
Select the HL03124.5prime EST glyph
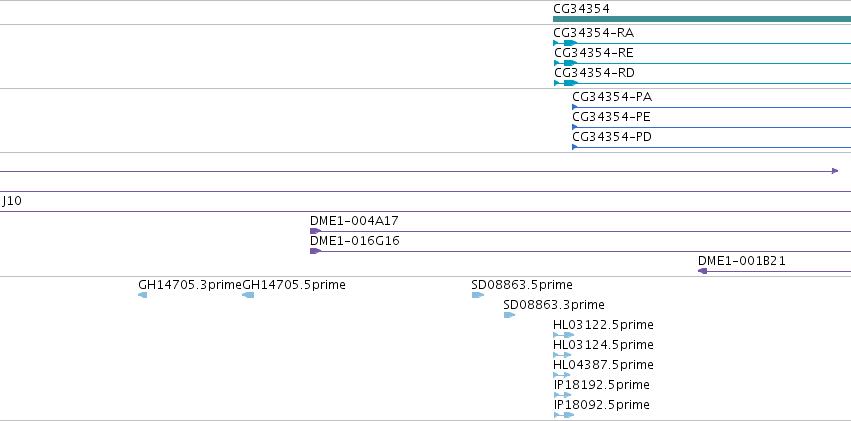pos(562,355)
